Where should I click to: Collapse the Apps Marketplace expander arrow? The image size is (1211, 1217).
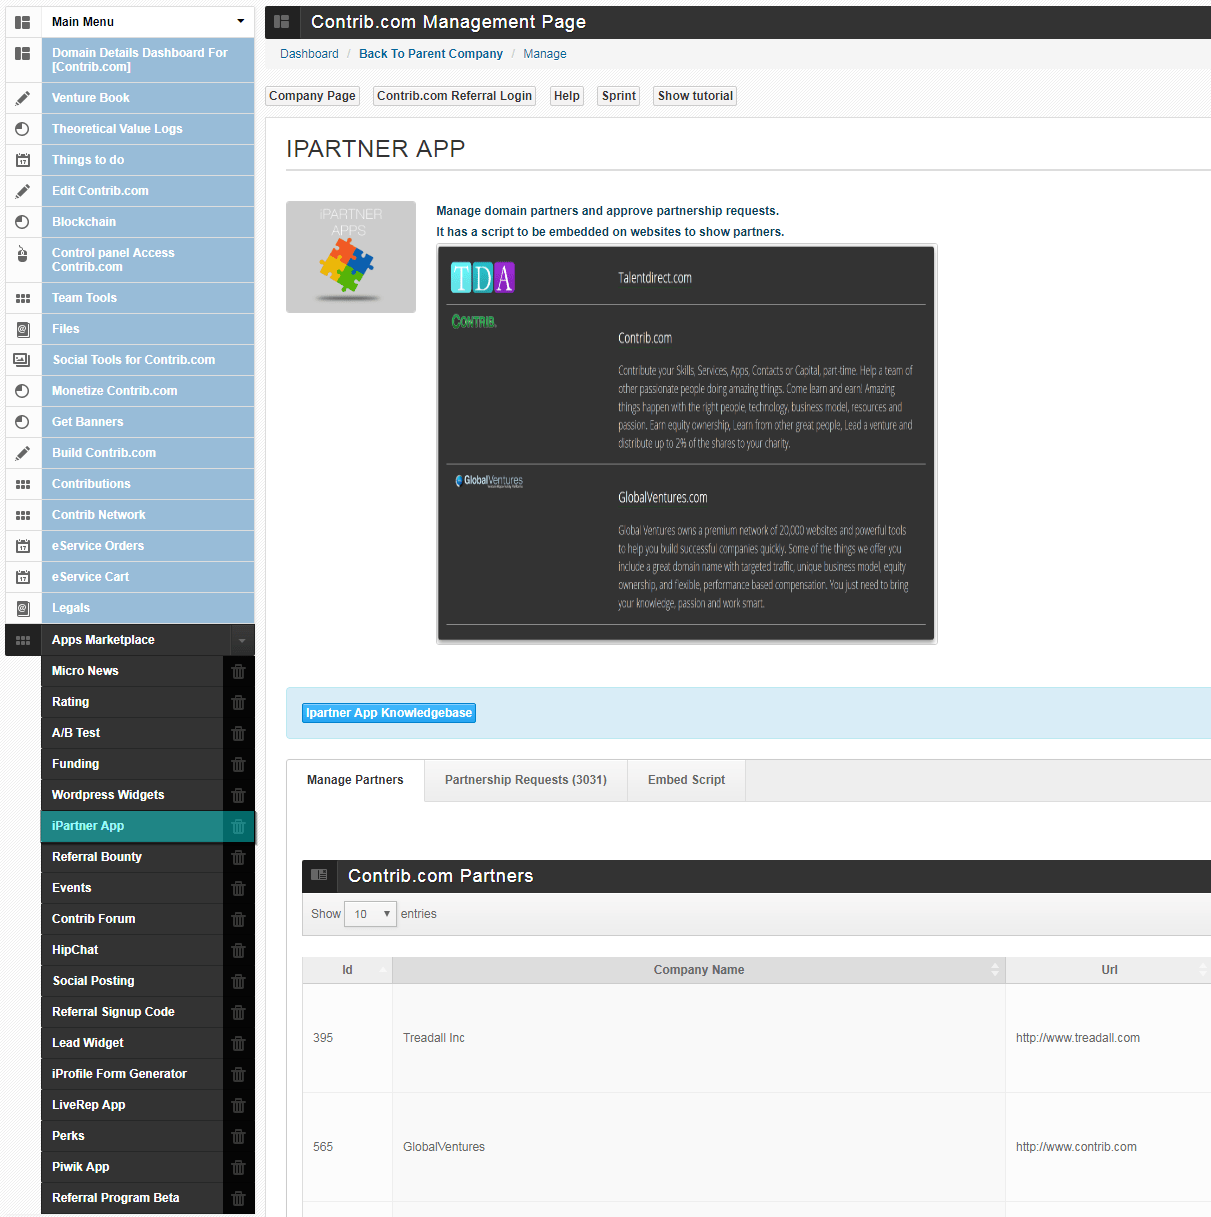coord(242,640)
